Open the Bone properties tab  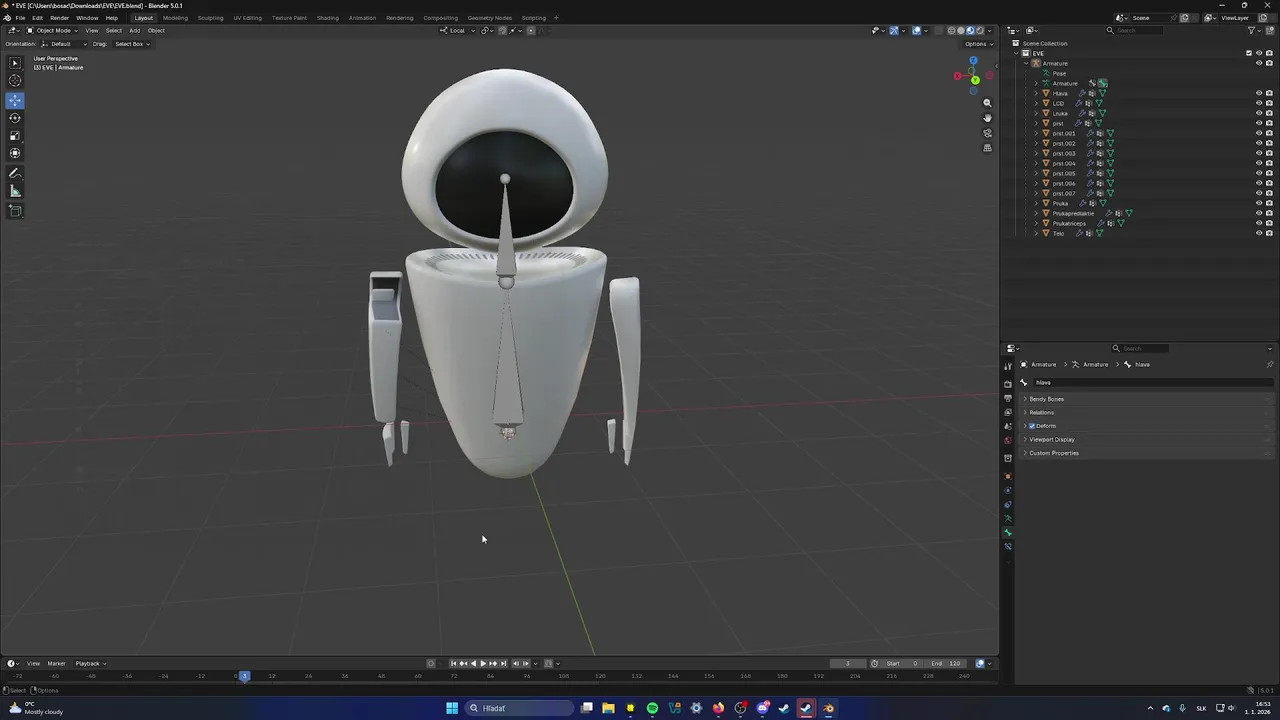pos(1008,533)
